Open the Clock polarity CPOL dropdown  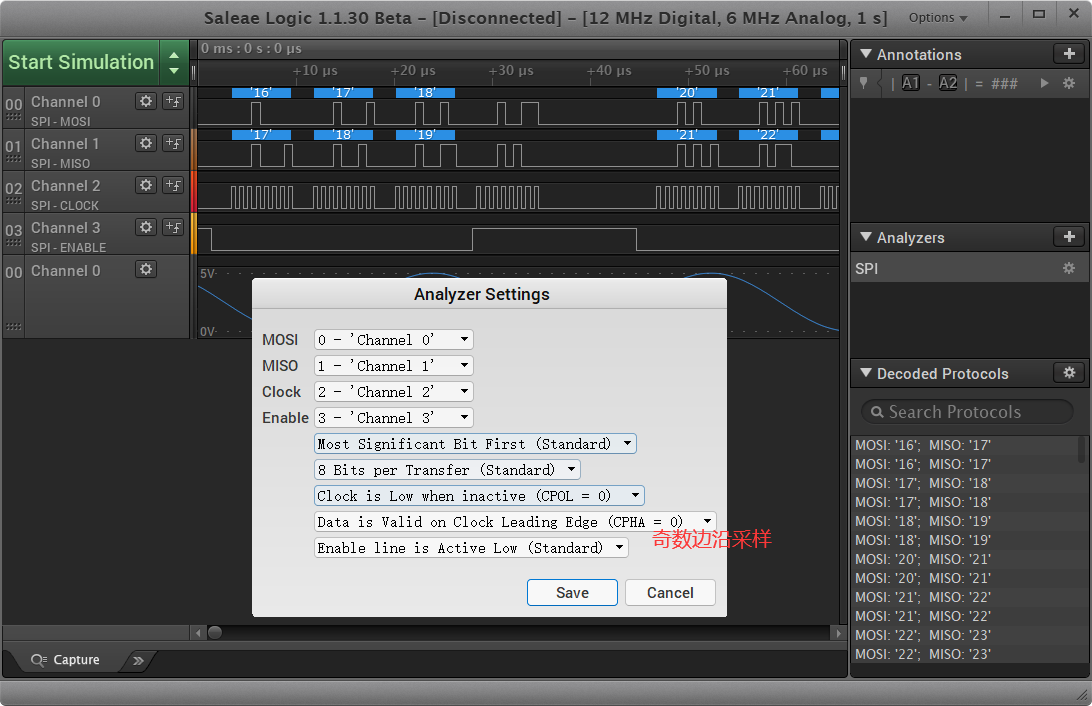pyautogui.click(x=479, y=496)
